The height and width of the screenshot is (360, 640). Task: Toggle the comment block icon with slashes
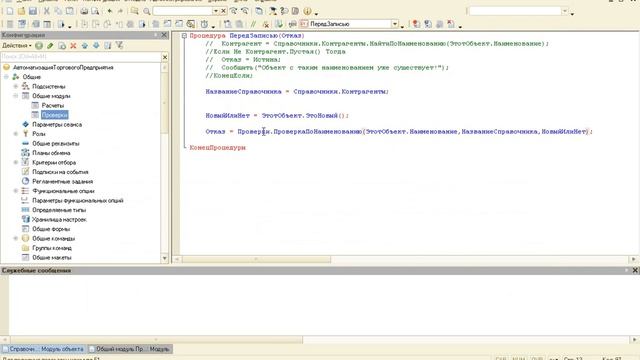tap(253, 24)
